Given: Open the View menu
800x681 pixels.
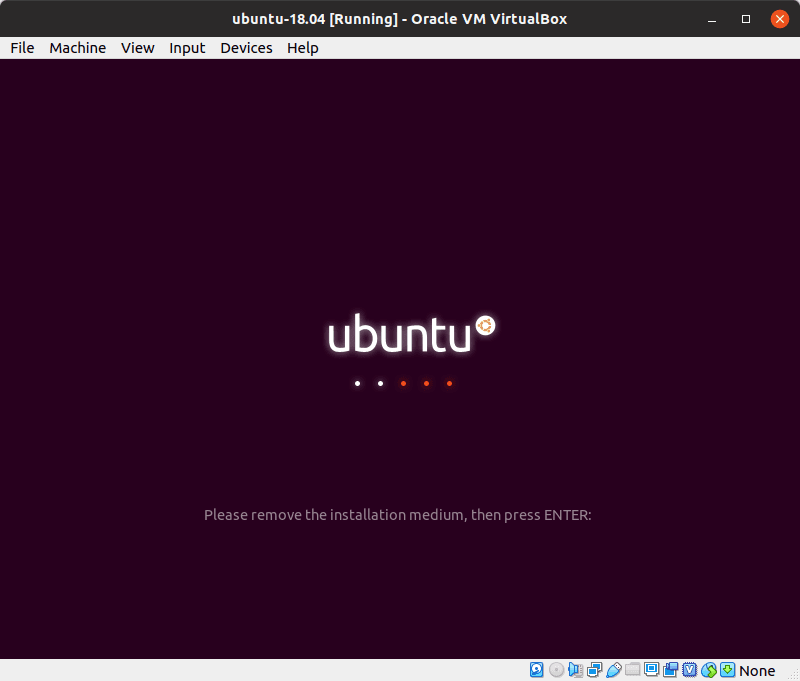Looking at the screenshot, I should pos(138,48).
